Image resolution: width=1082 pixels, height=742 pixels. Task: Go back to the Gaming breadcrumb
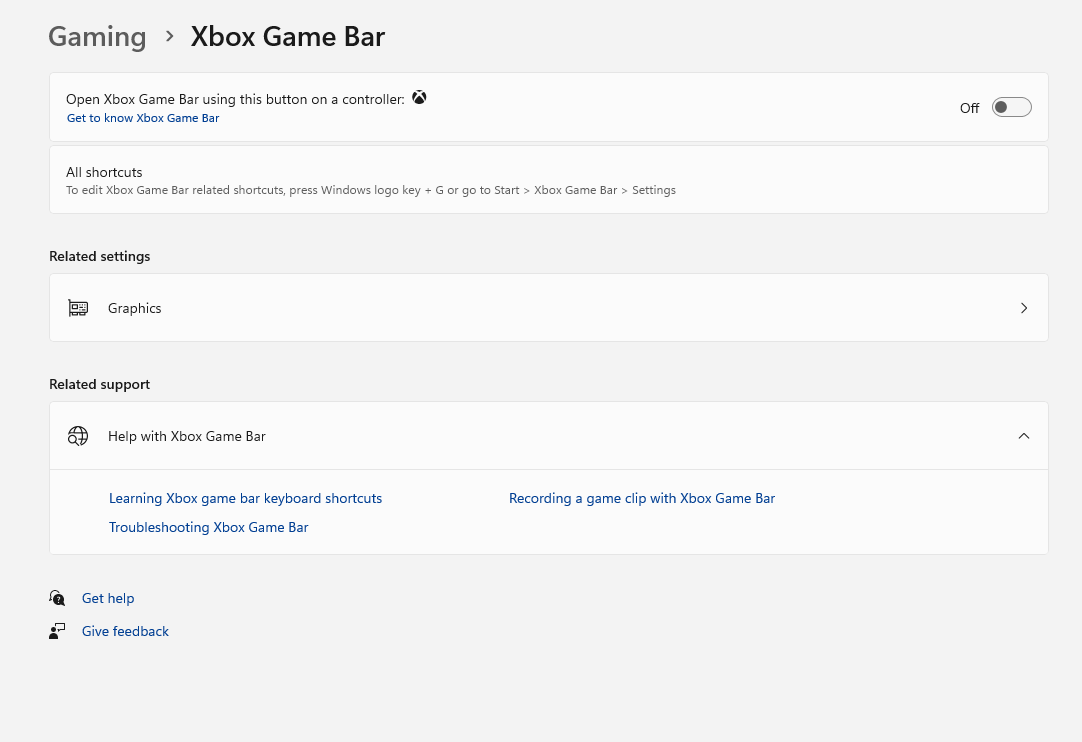point(97,37)
